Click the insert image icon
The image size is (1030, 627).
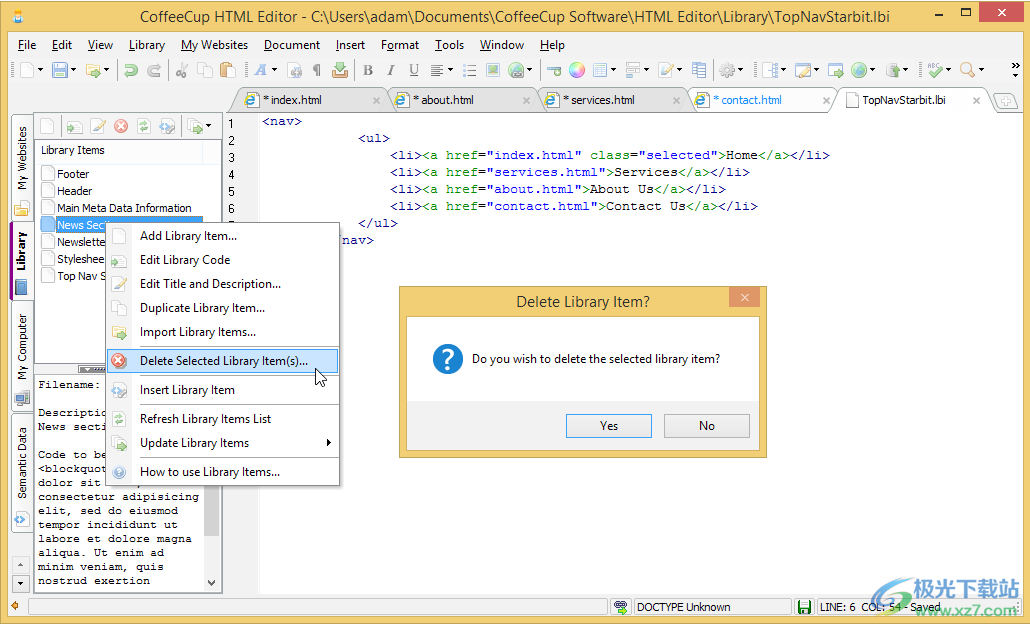(493, 70)
